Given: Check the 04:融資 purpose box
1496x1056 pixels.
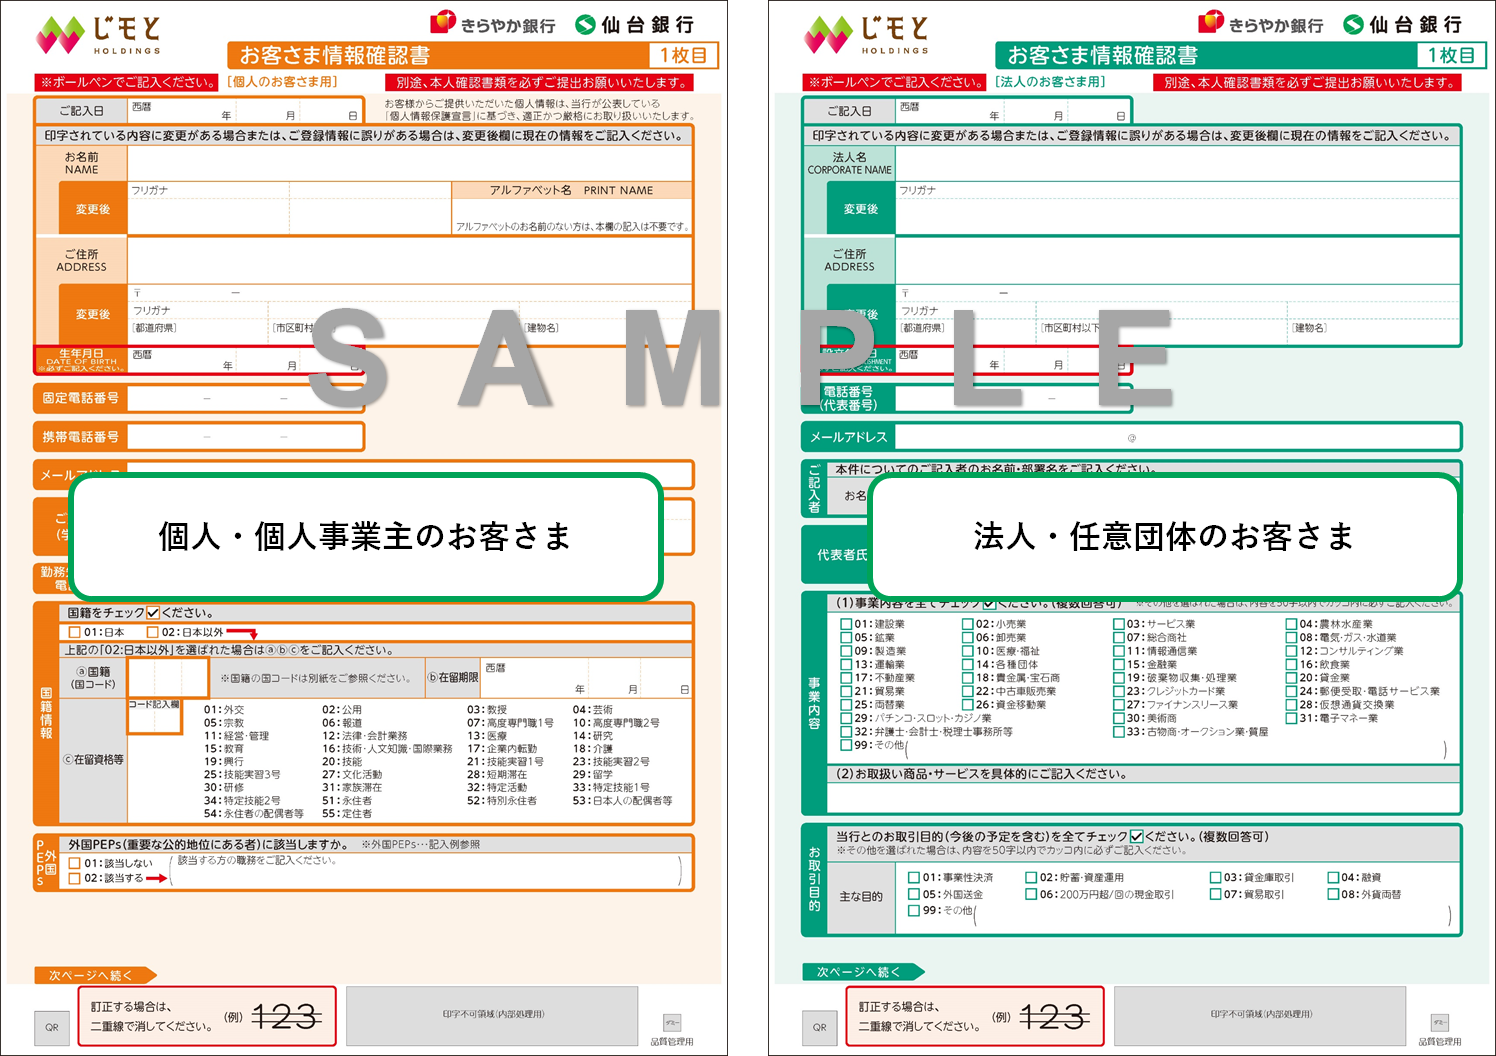Looking at the screenshot, I should [1333, 878].
